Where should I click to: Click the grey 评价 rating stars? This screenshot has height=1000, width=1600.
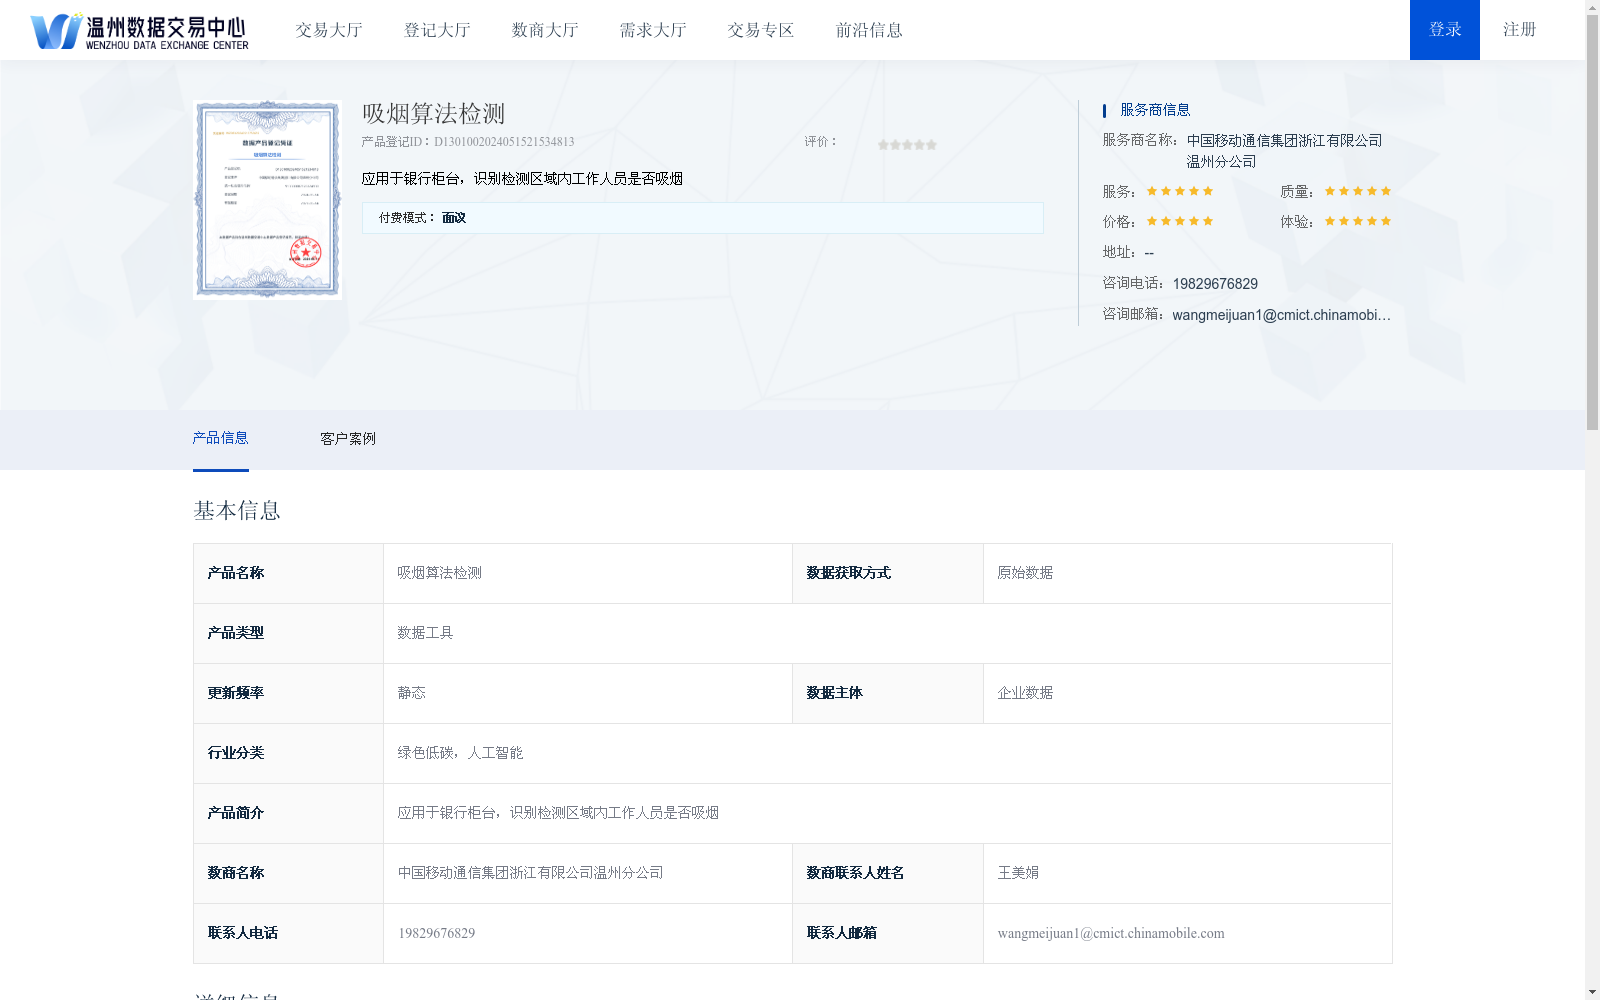[x=907, y=145]
